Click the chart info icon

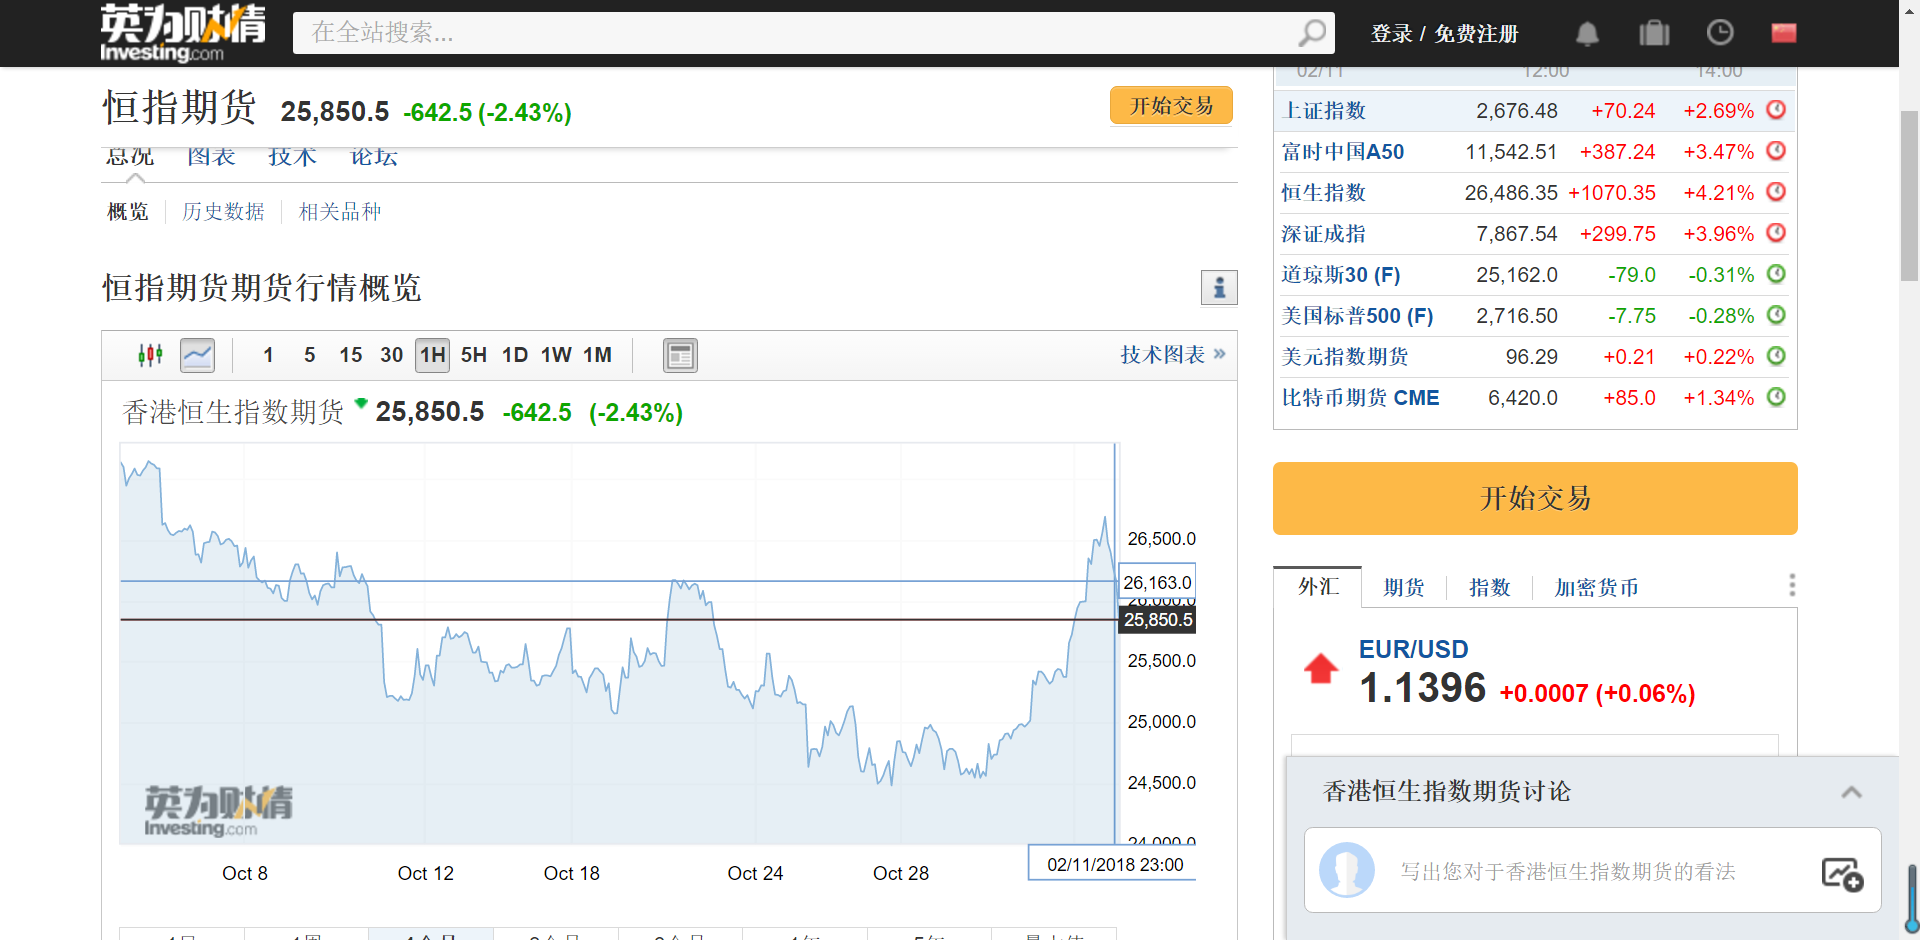(1219, 288)
